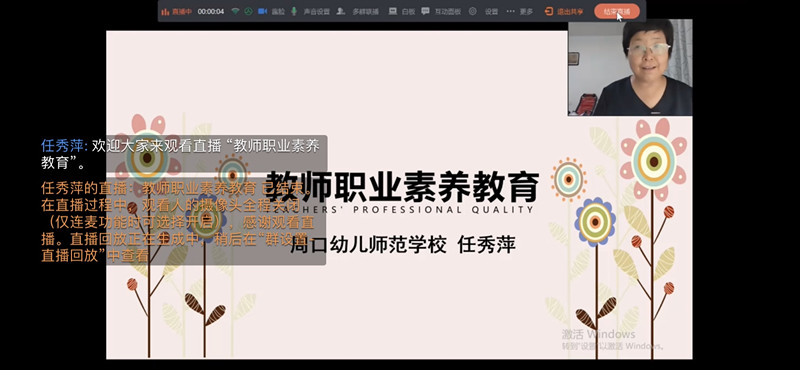Click the presenter webcam video thumbnail
This screenshot has height=370, width=800.
[x=630, y=67]
